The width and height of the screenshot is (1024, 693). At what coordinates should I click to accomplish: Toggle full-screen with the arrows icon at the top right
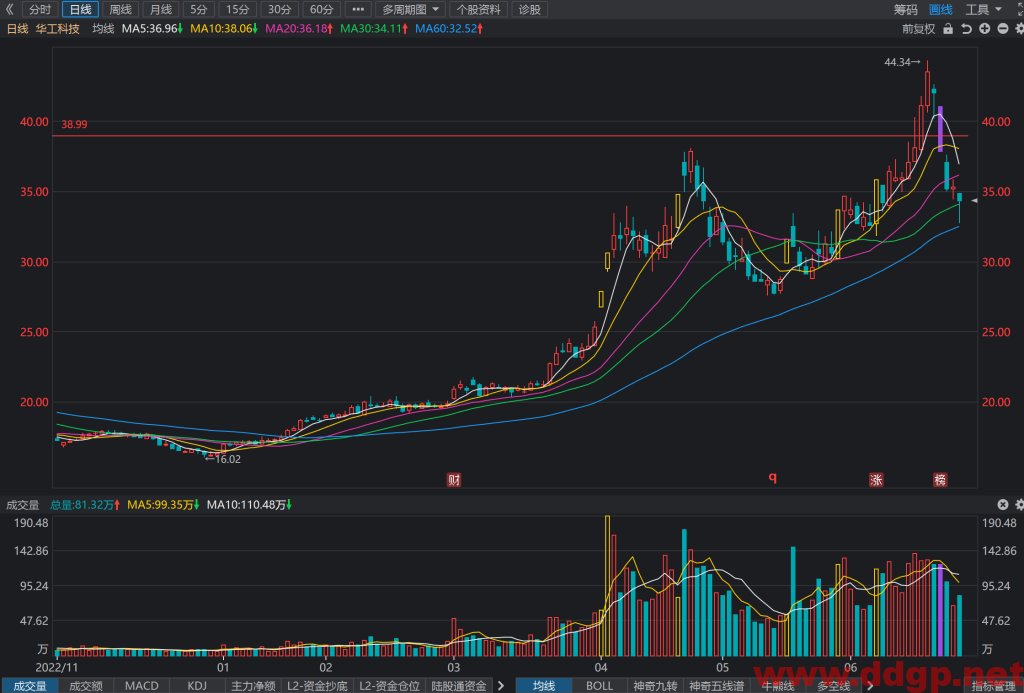(1019, 9)
